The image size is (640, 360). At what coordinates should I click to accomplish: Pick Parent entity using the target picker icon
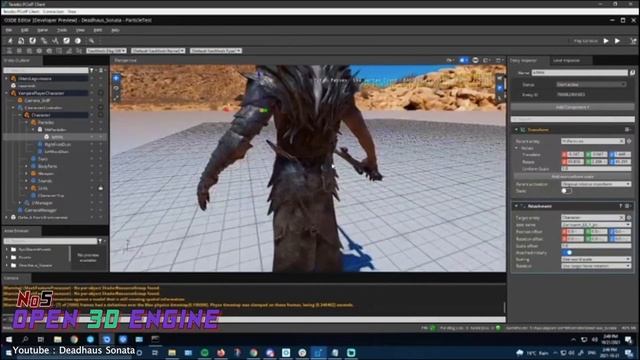pyautogui.click(x=629, y=141)
